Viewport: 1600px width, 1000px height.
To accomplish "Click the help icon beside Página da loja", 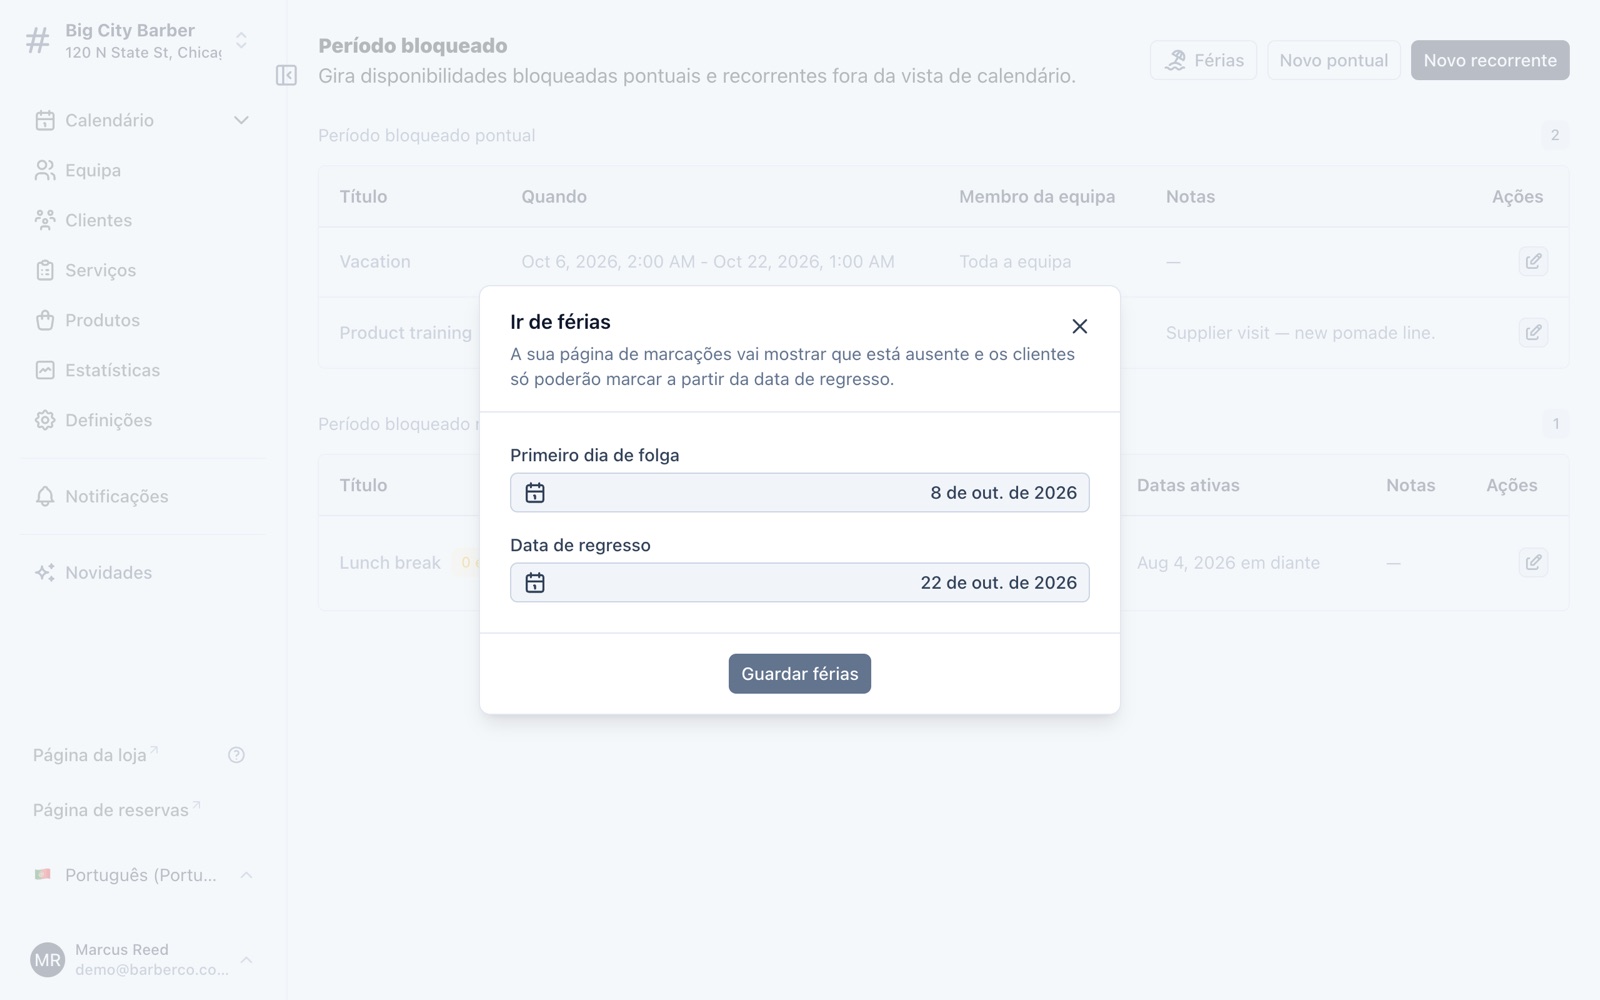I will click(236, 755).
